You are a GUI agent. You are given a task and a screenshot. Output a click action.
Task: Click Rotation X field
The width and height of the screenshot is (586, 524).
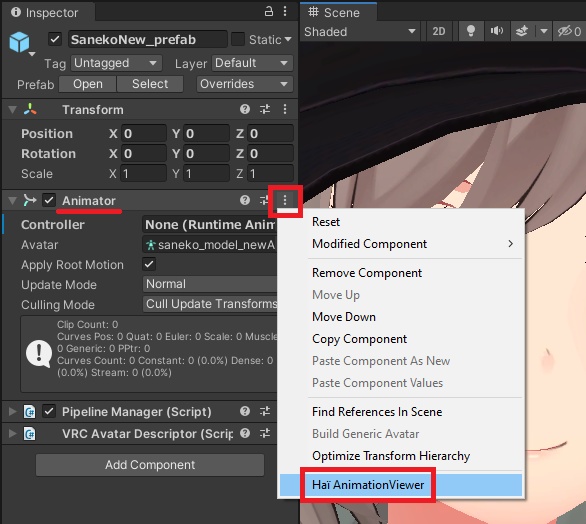(144, 154)
